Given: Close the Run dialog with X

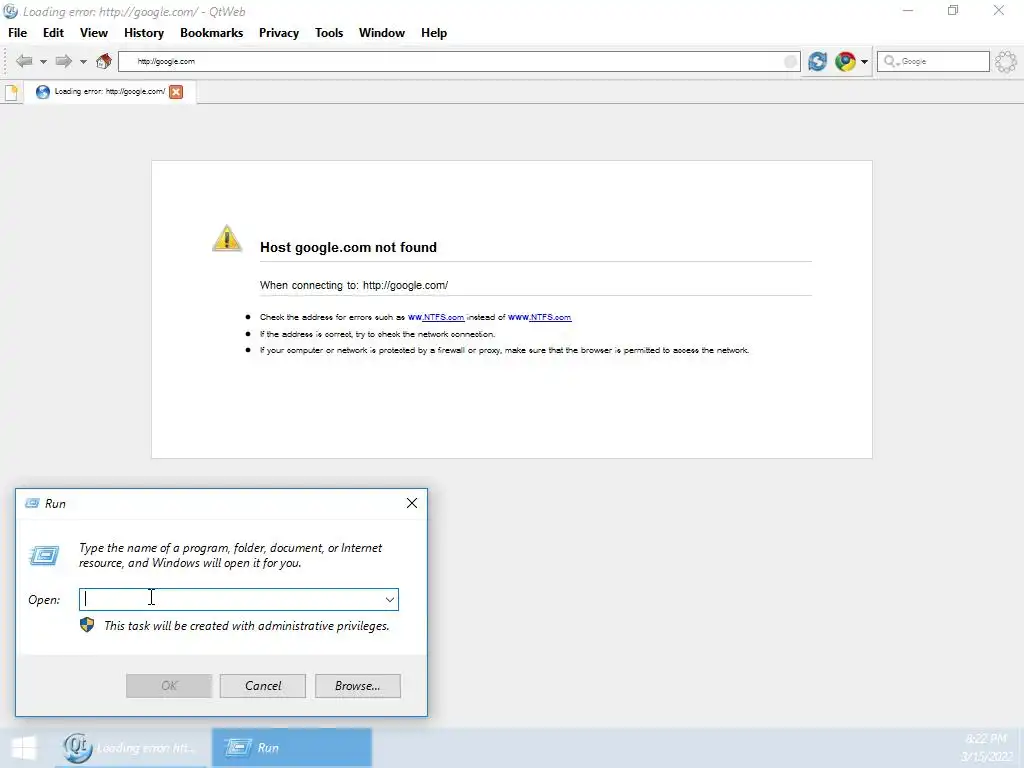Looking at the screenshot, I should pos(412,503).
